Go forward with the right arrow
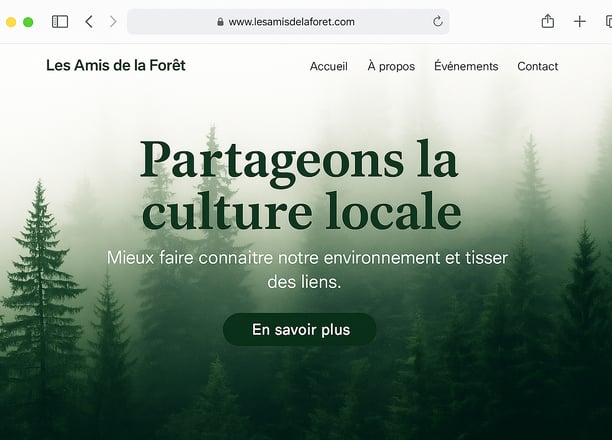Viewport: 612px width, 440px height. click(x=113, y=21)
